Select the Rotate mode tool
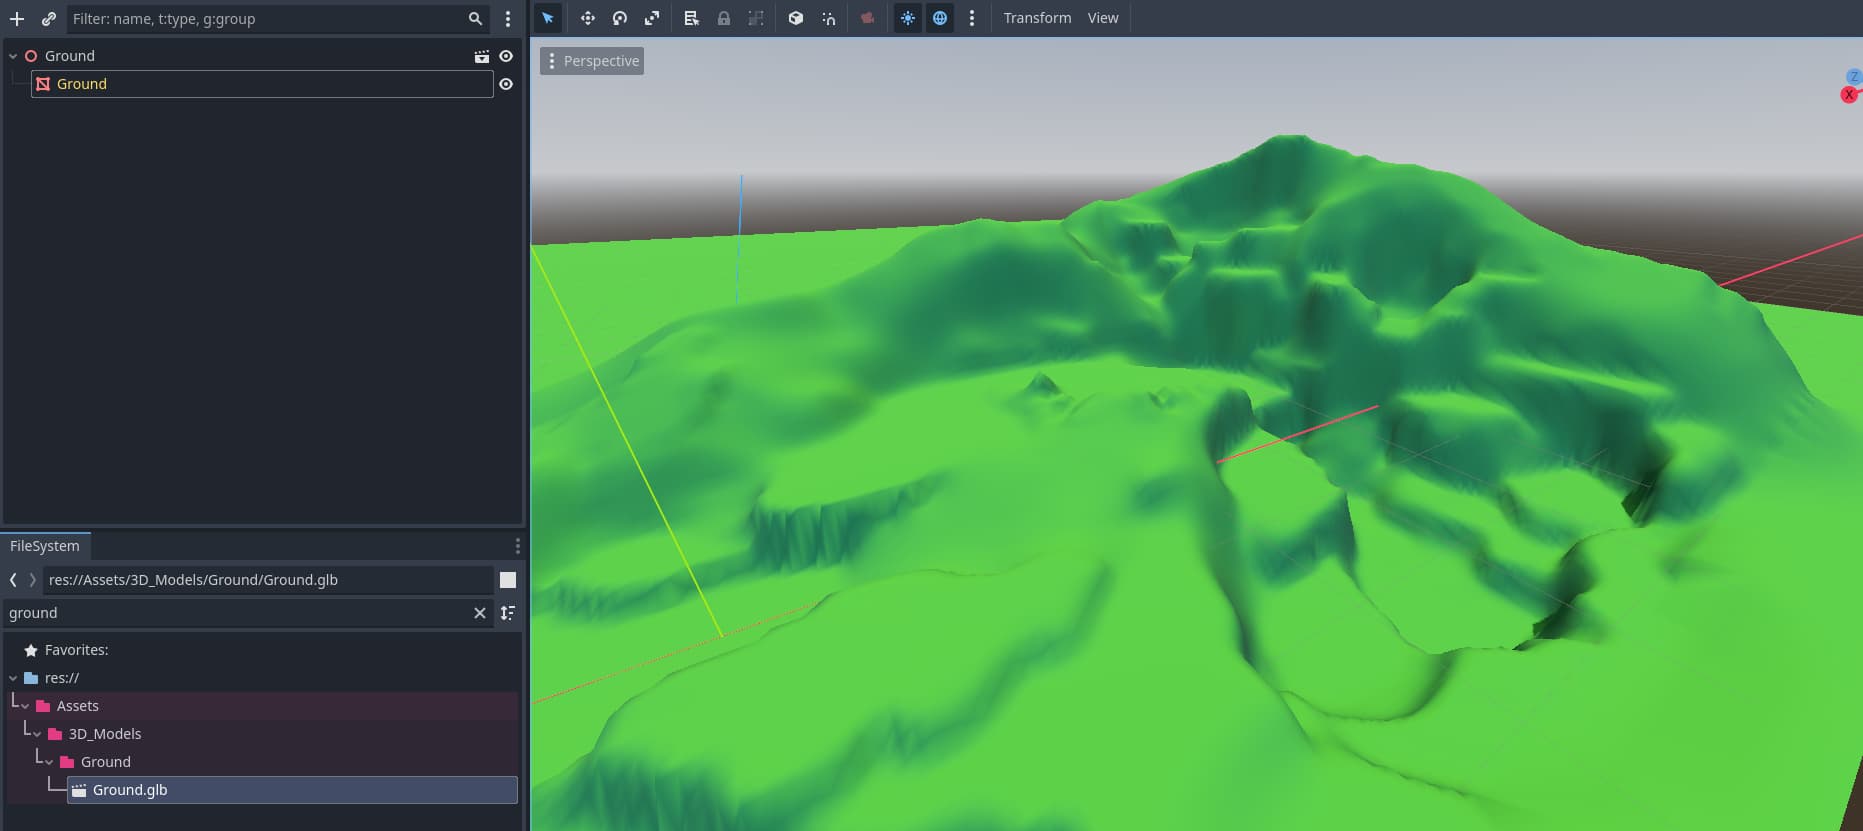This screenshot has width=1863, height=831. coord(620,18)
